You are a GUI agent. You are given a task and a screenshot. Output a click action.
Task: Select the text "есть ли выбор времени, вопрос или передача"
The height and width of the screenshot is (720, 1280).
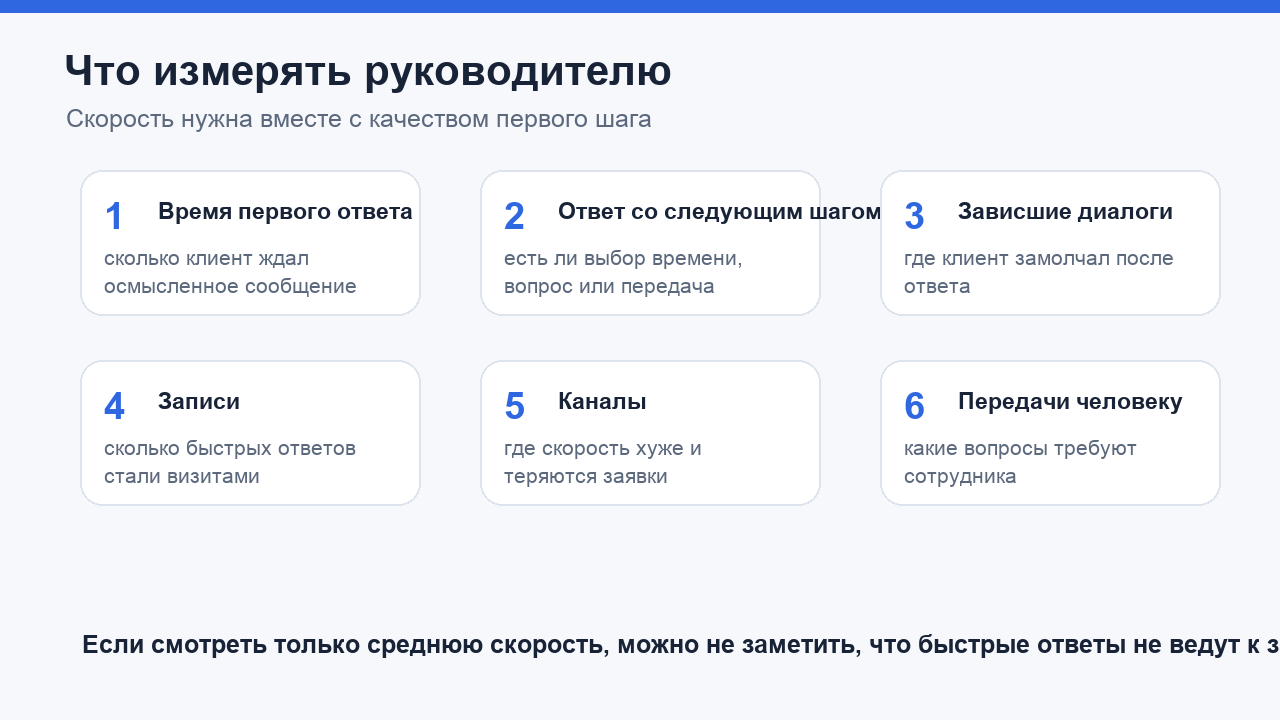(623, 272)
